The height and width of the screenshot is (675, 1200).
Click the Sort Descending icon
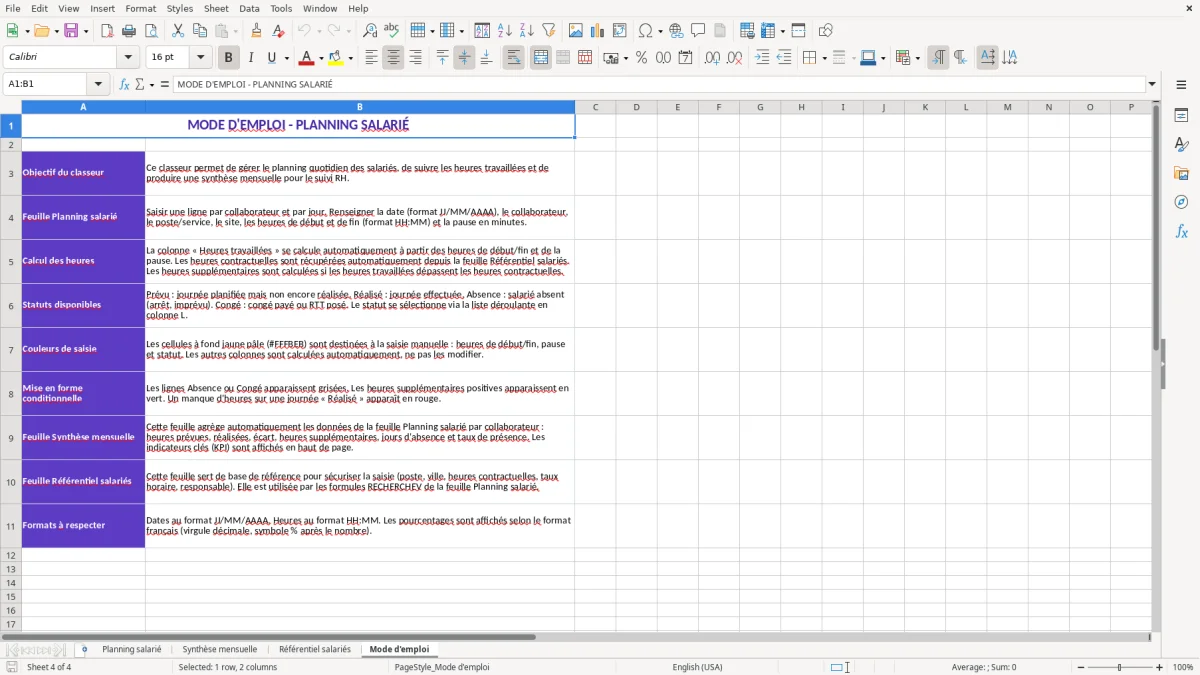click(x=527, y=31)
